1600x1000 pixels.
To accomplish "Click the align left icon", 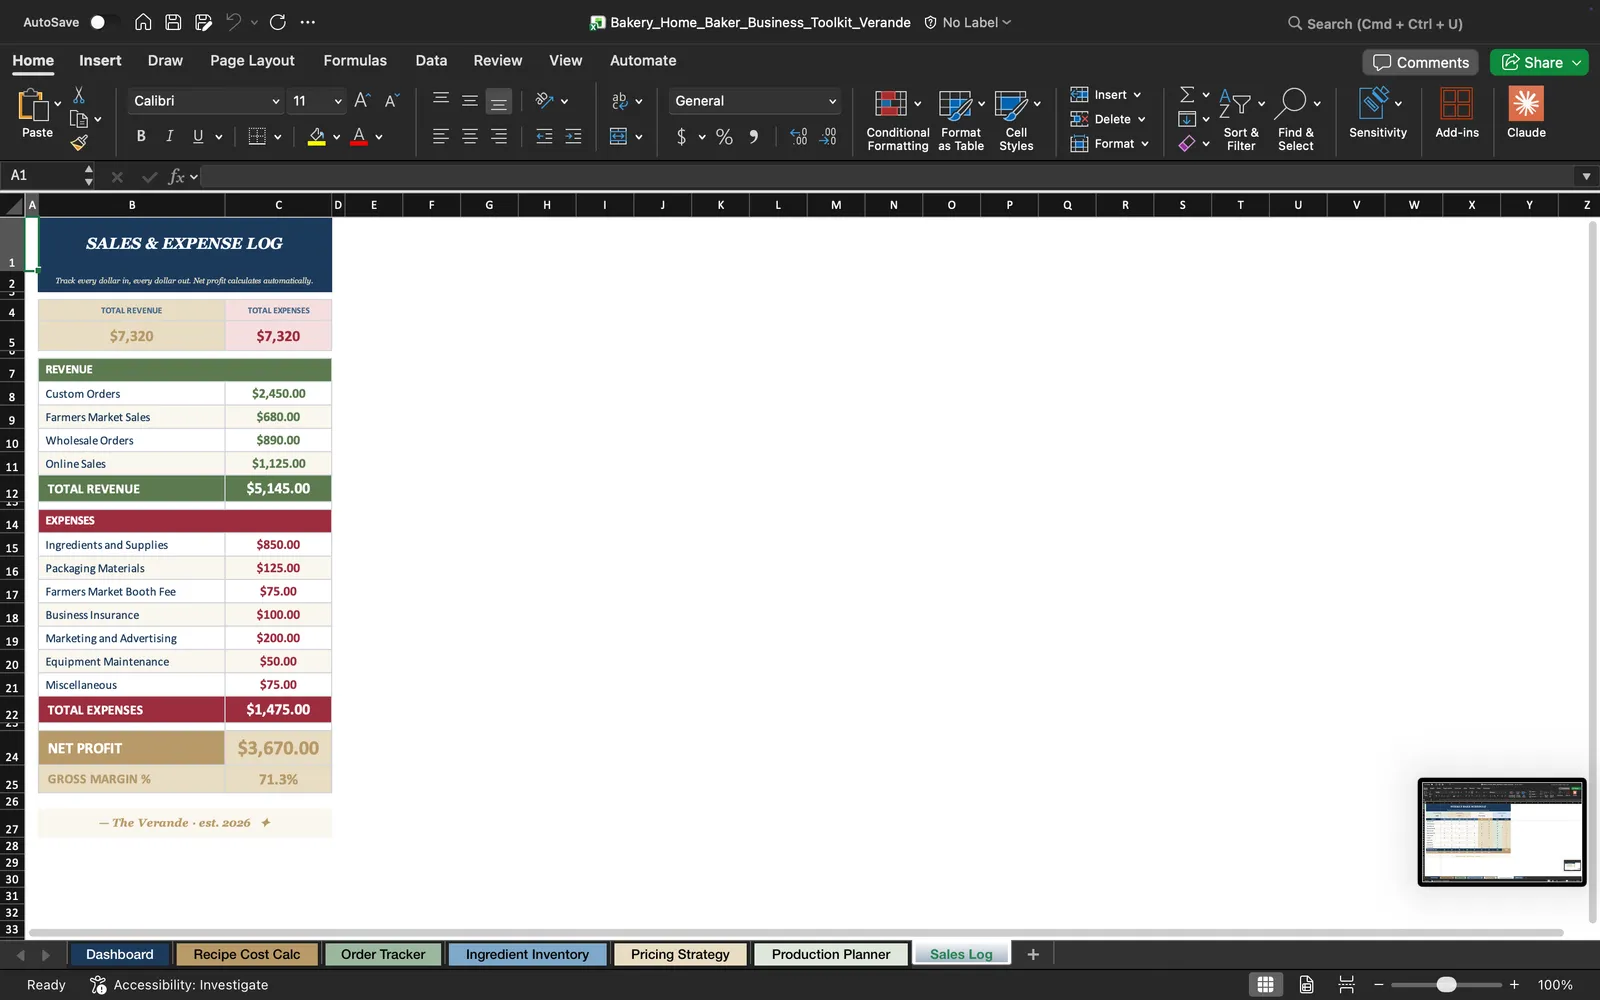I will tap(440, 136).
